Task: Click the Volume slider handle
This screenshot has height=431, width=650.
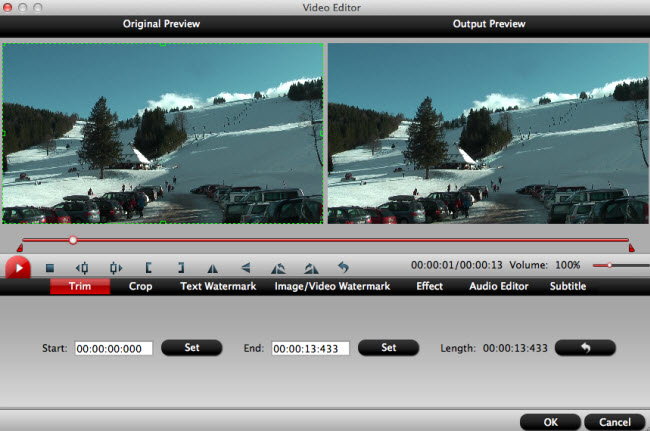Action: (x=610, y=265)
